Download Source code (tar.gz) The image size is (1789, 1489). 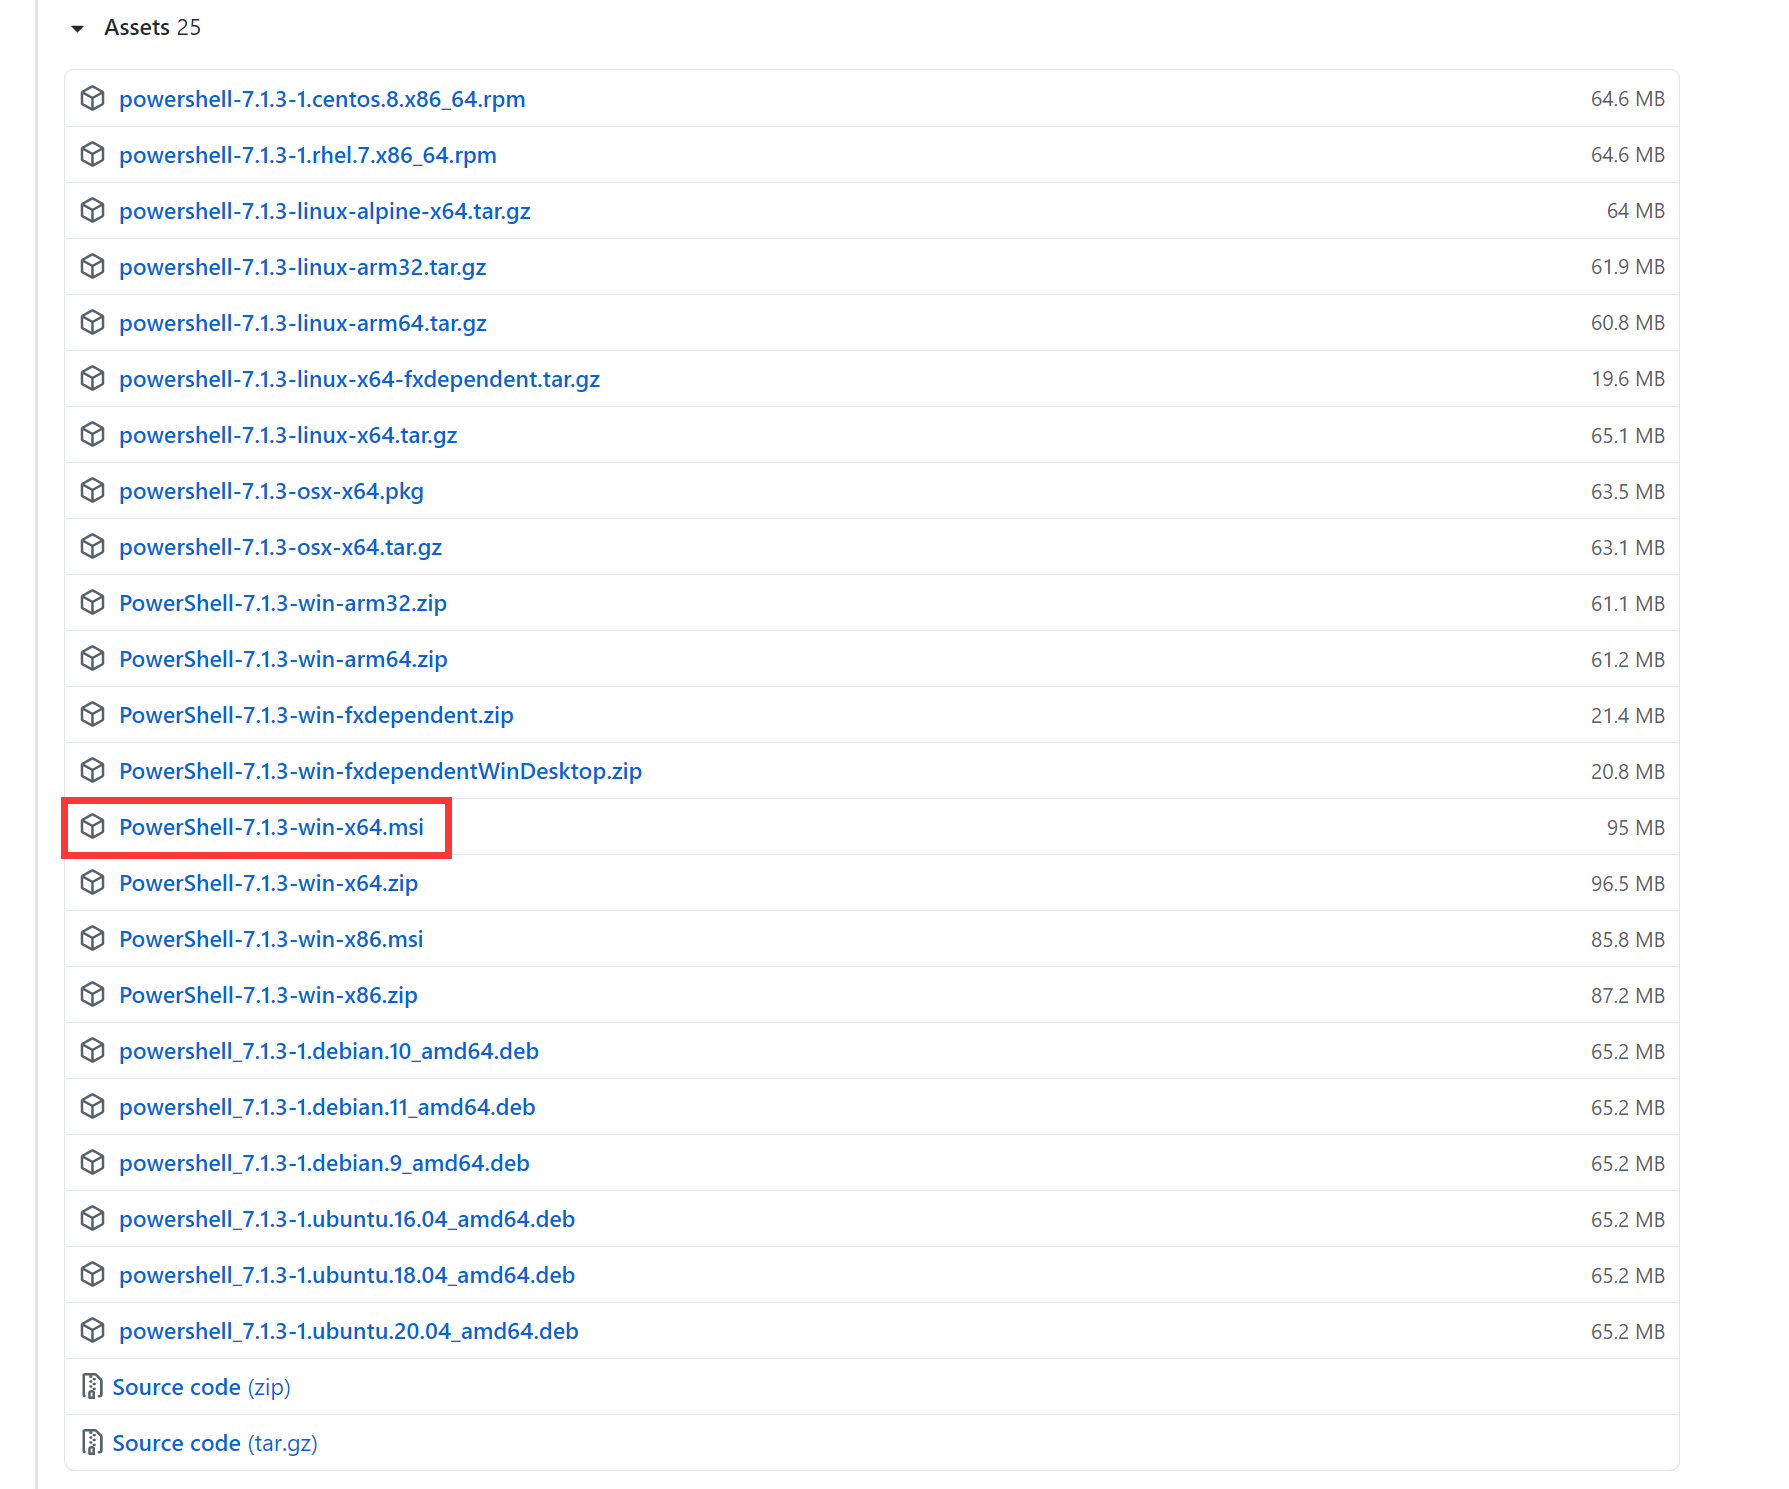pos(215,1443)
